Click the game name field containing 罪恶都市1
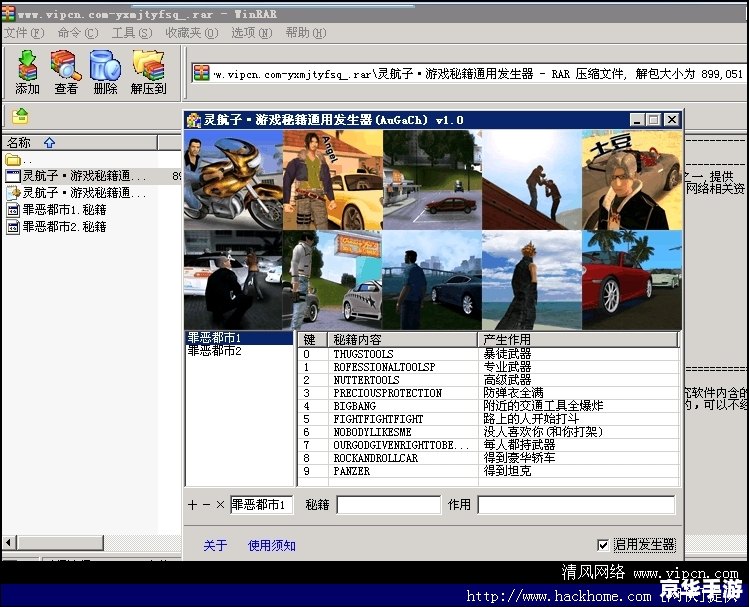Image resolution: width=749 pixels, height=607 pixels. click(x=261, y=505)
